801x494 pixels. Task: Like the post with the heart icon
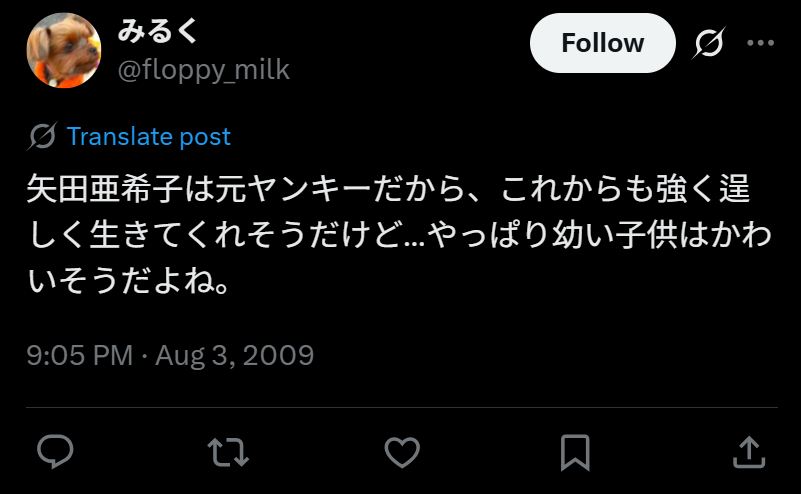(402, 452)
